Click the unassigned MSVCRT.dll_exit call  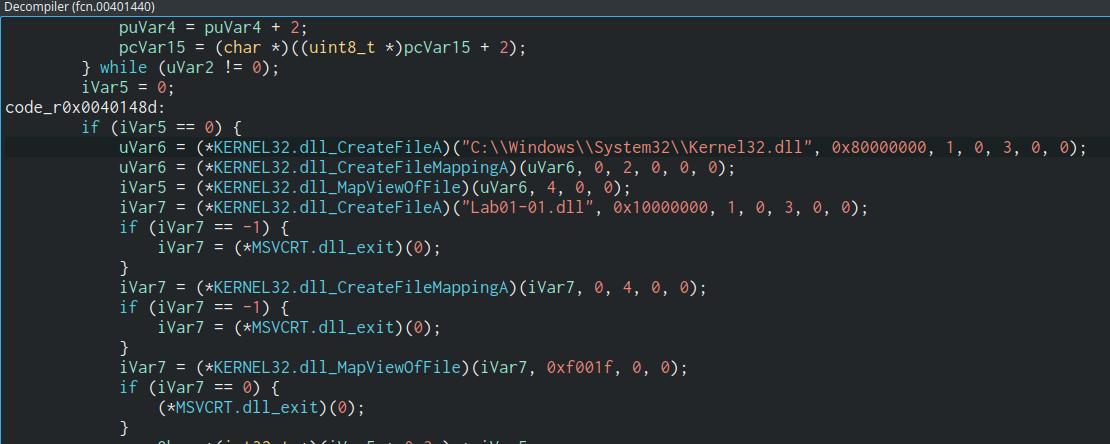click(x=255, y=407)
